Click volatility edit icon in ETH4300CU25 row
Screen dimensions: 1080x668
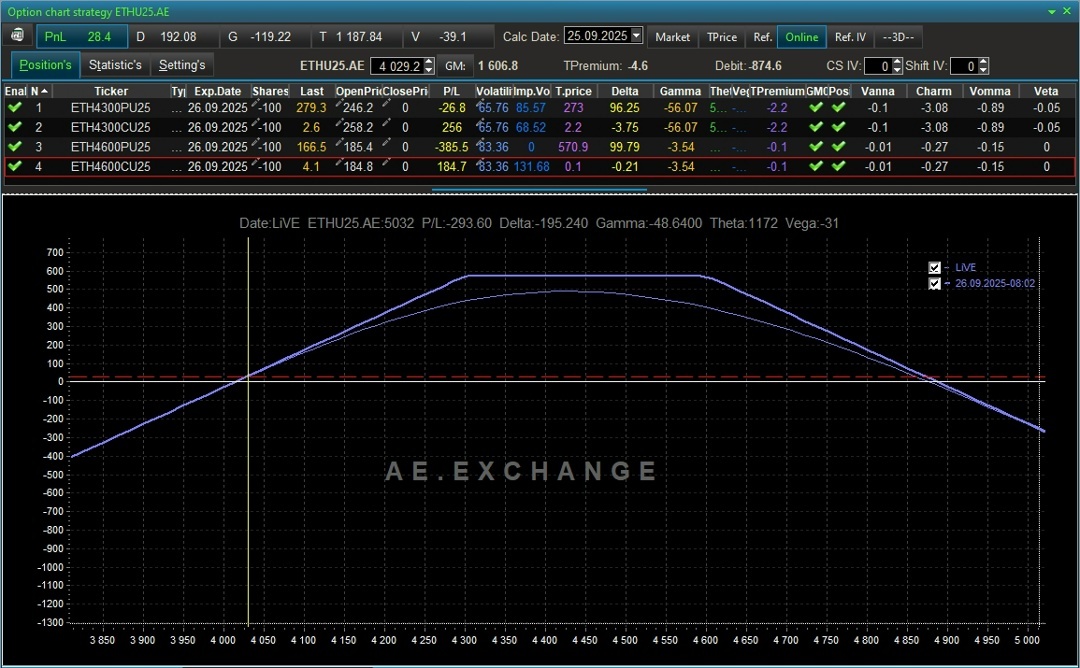480,123
